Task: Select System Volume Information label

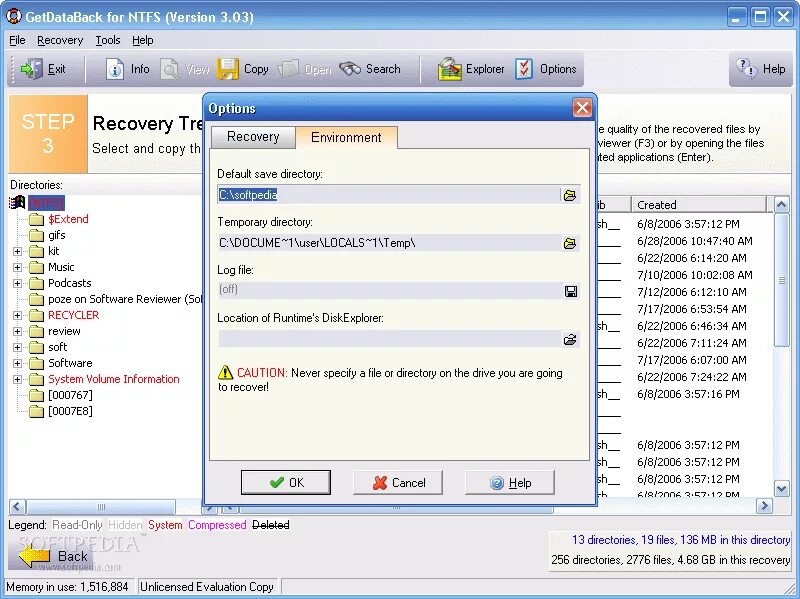Action: [x=114, y=380]
